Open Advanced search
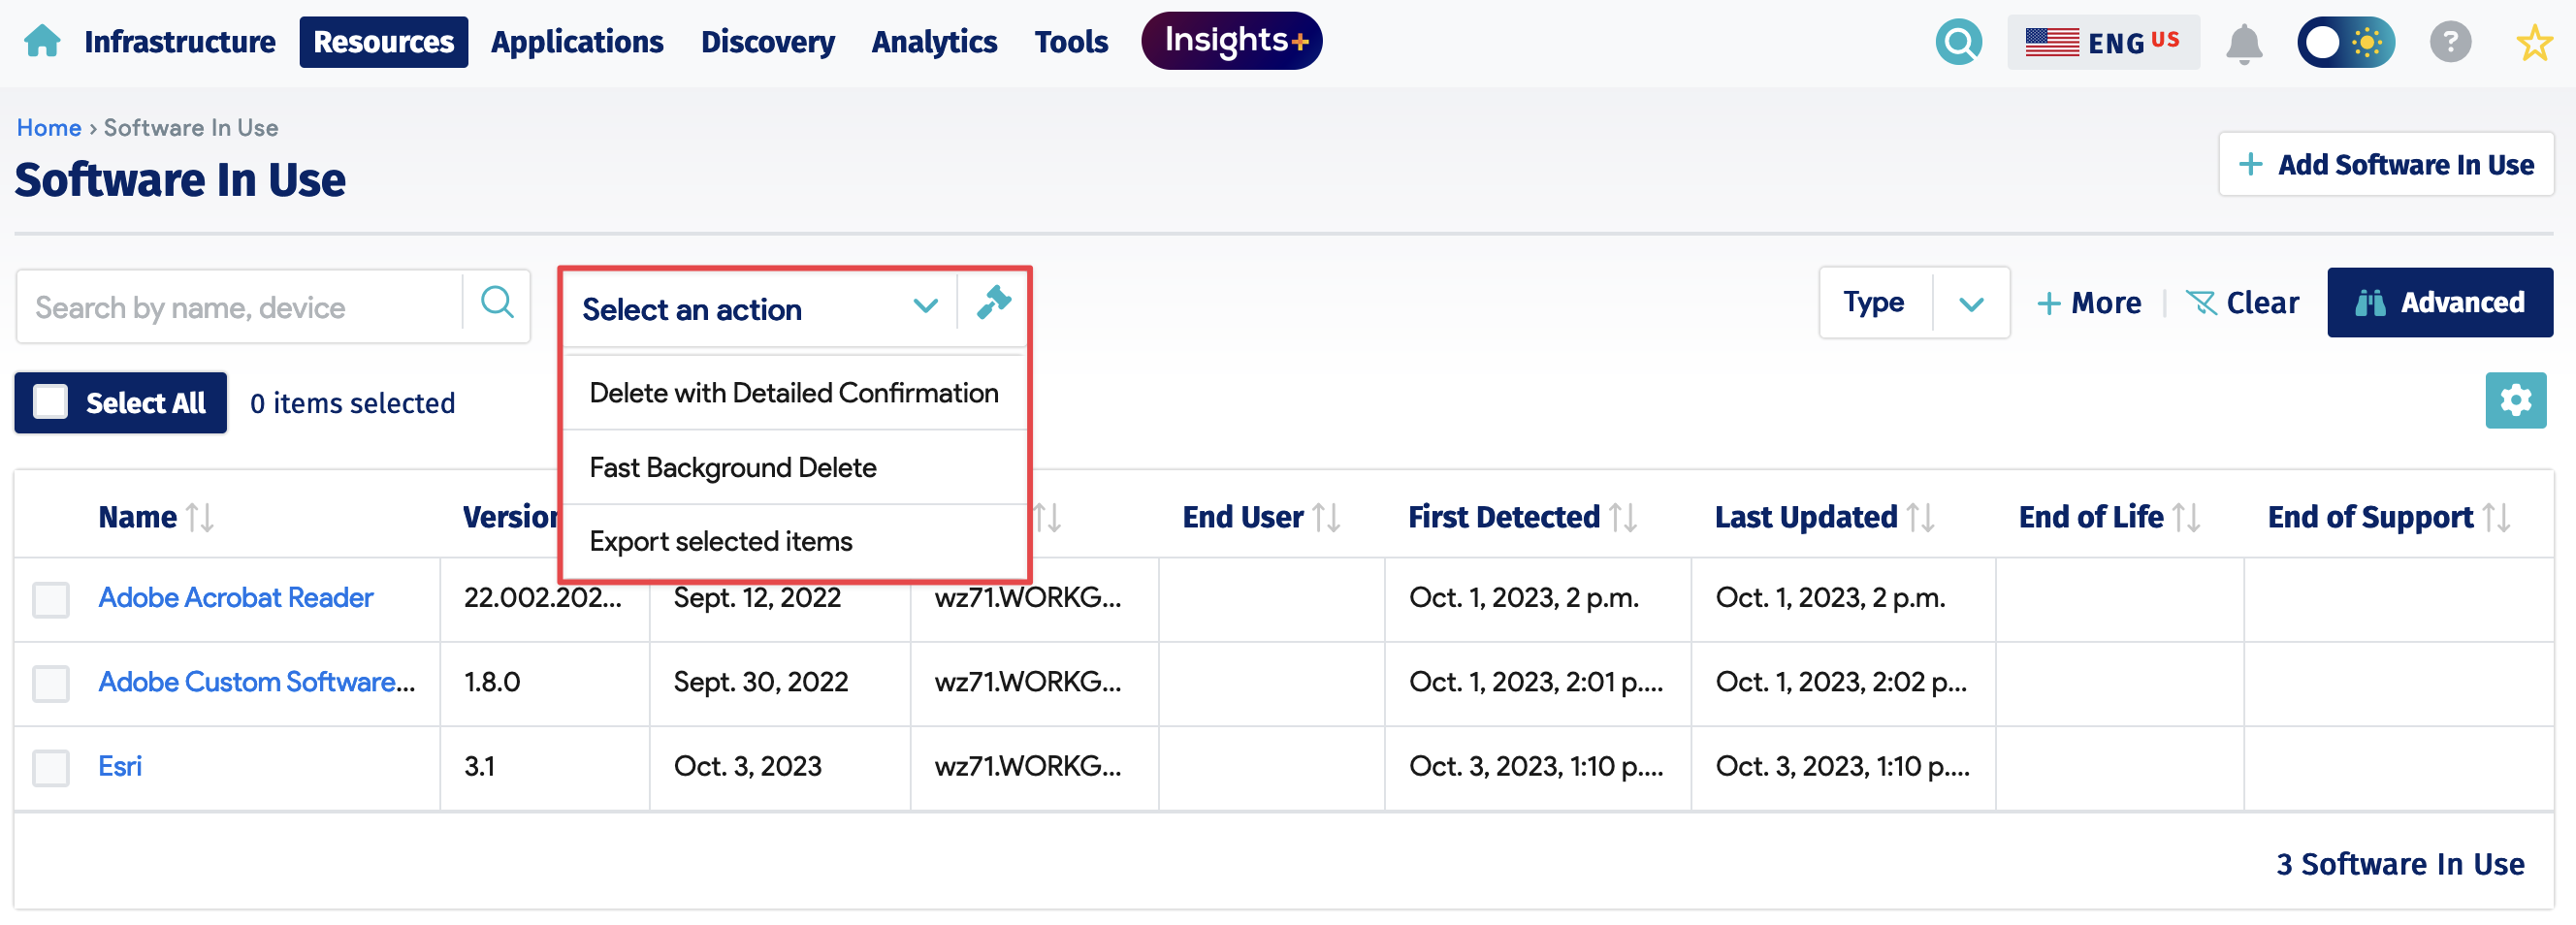This screenshot has height=925, width=2576. click(2439, 302)
